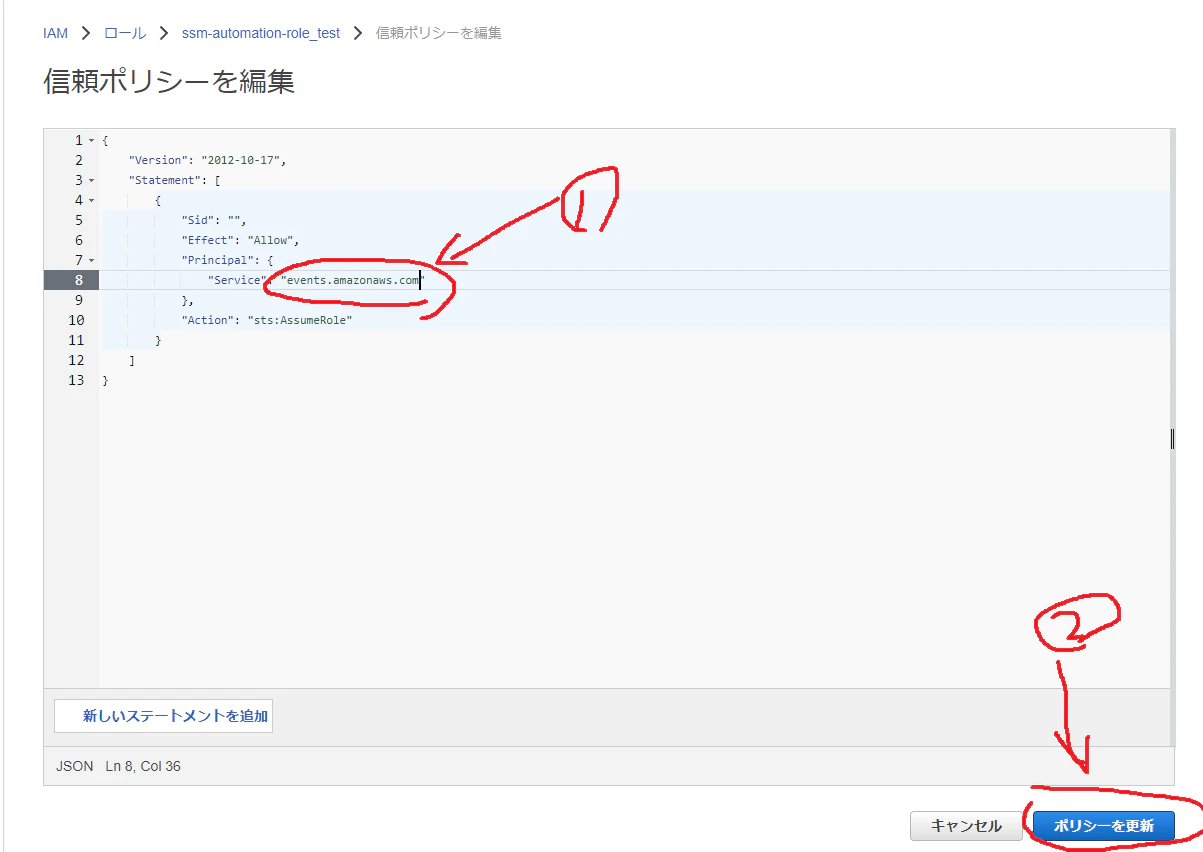The height and width of the screenshot is (852, 1203).
Task: Cancel editing with the キャンセル button
Action: pyautogui.click(x=966, y=826)
